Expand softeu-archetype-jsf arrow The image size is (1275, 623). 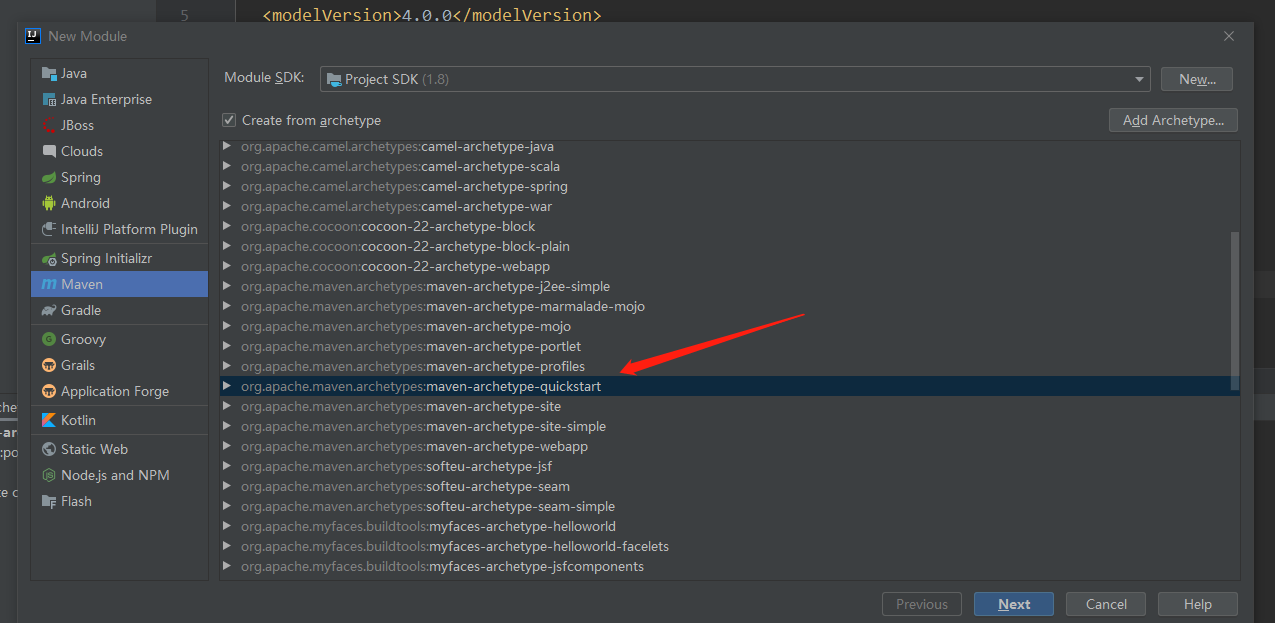[x=227, y=466]
